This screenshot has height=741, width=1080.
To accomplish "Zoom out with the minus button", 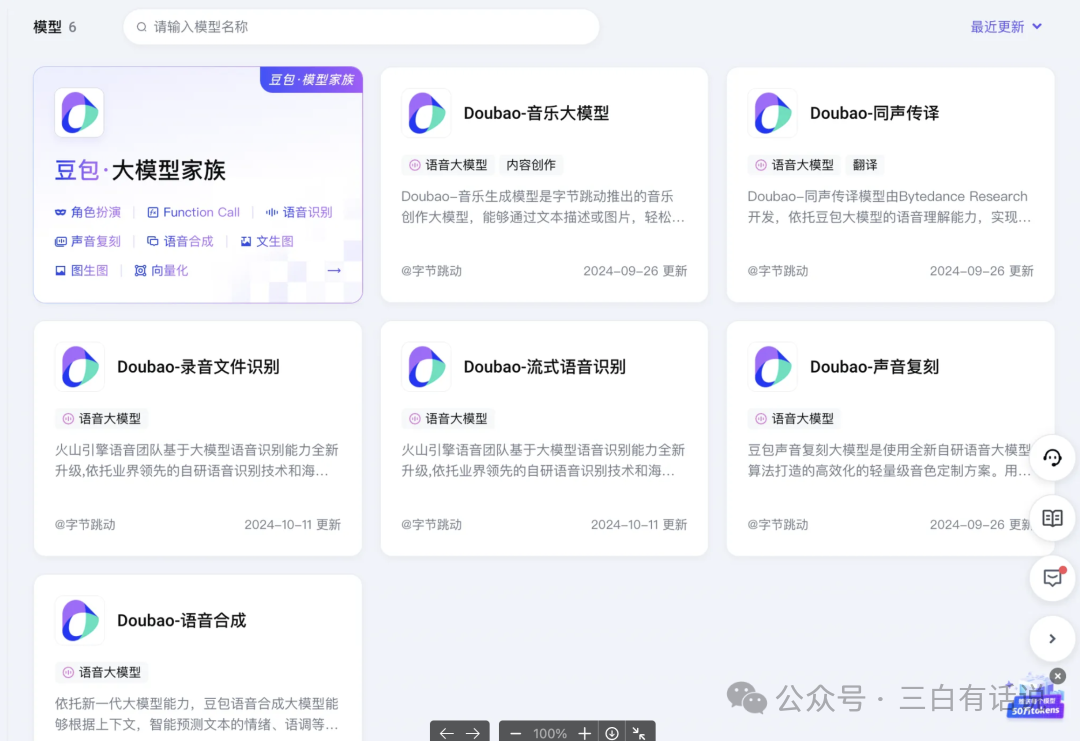I will point(515,733).
